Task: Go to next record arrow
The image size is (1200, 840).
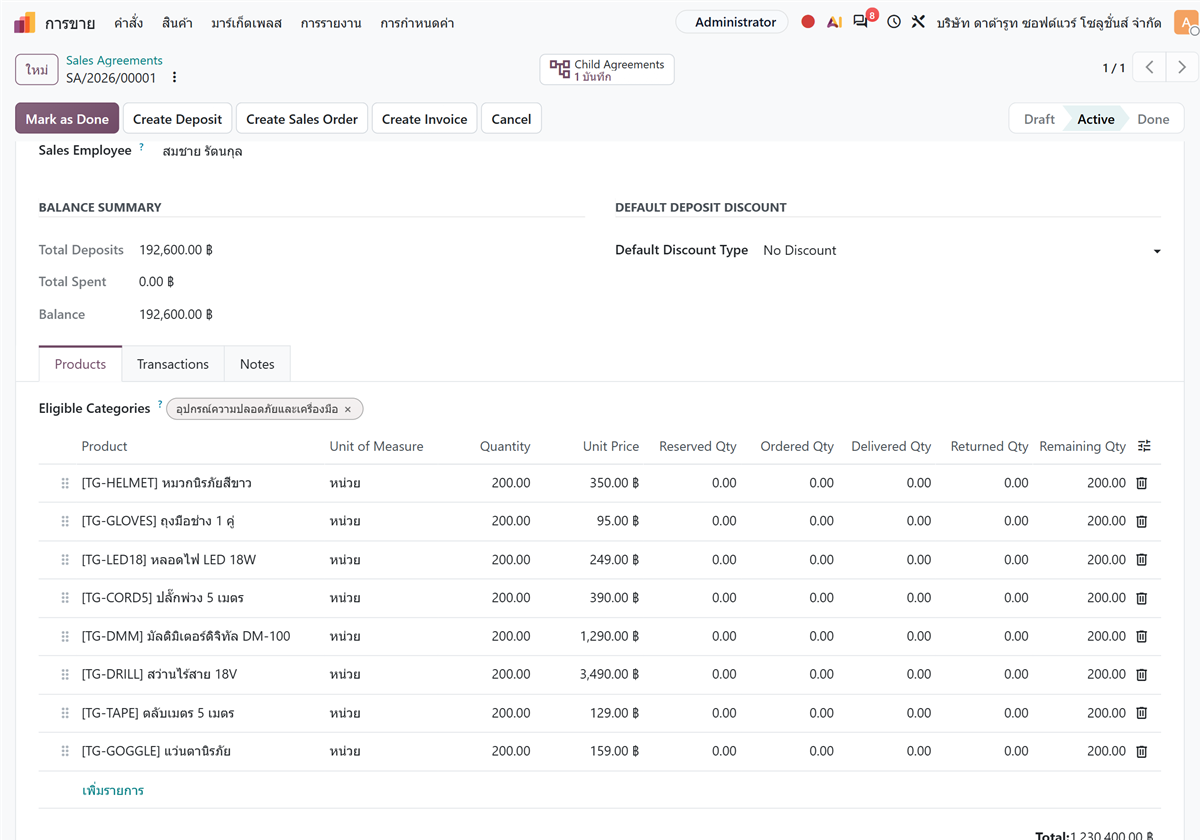Action: (x=1182, y=68)
